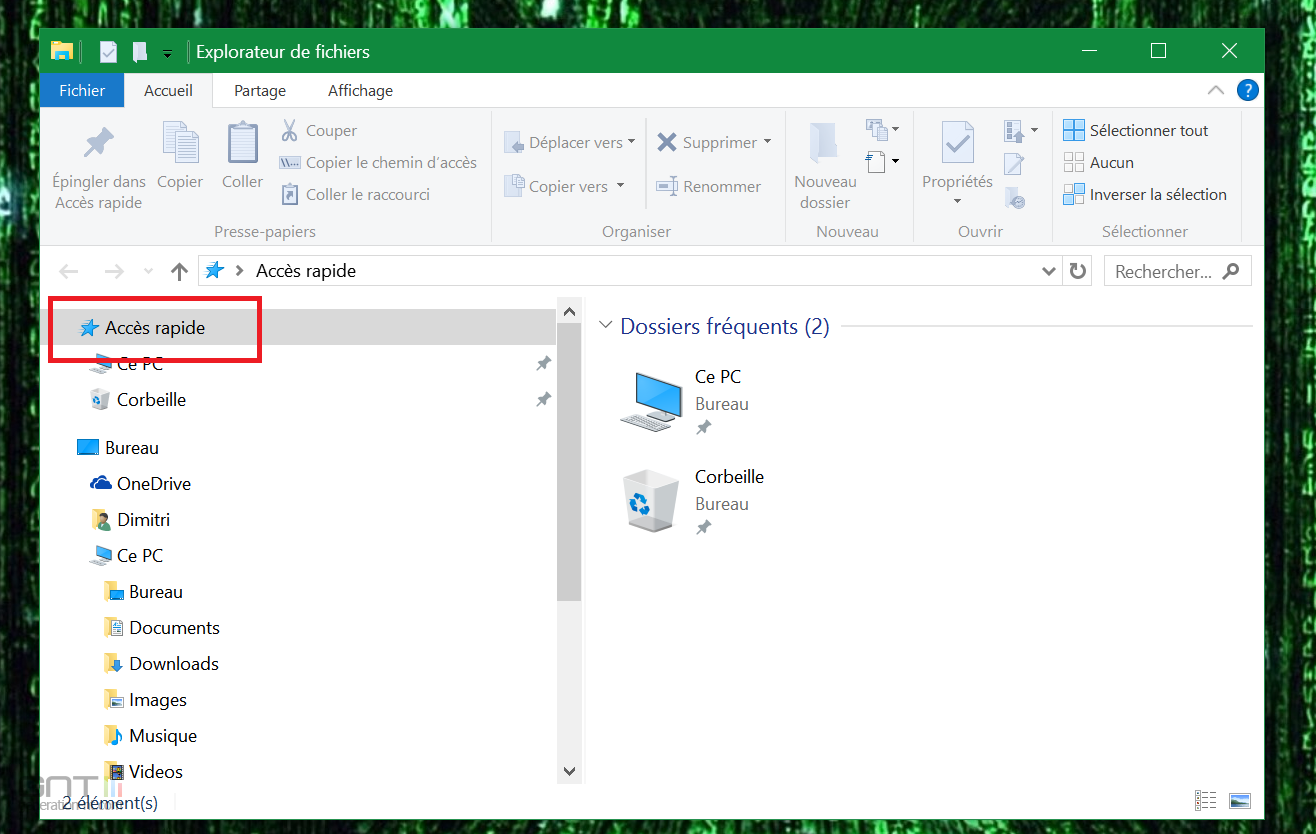Click the navigation pane scrollbar thumb
Viewport: 1316px width, 834px height.
pyautogui.click(x=569, y=462)
